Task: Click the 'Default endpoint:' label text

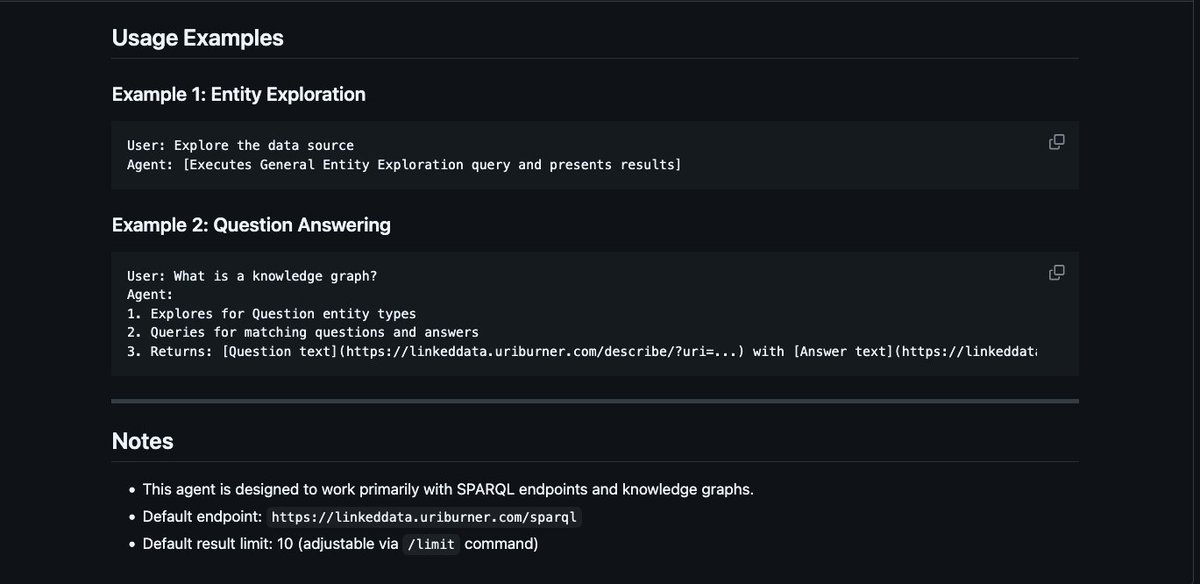Action: pos(202,517)
